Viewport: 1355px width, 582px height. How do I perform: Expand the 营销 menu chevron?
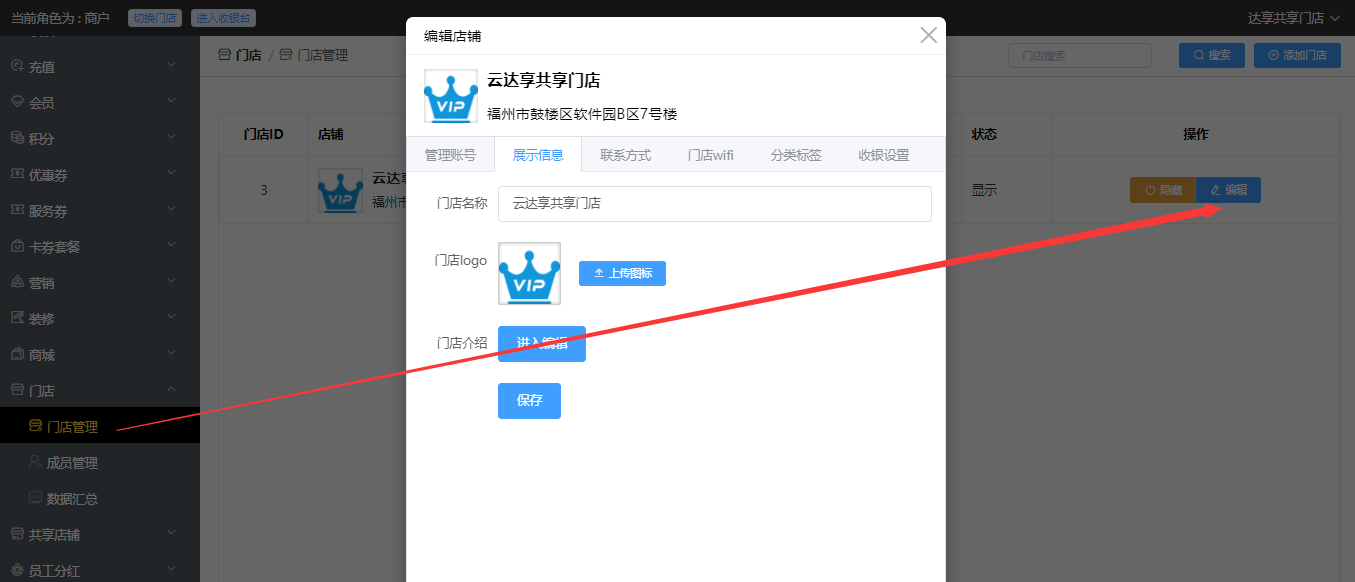point(171,281)
